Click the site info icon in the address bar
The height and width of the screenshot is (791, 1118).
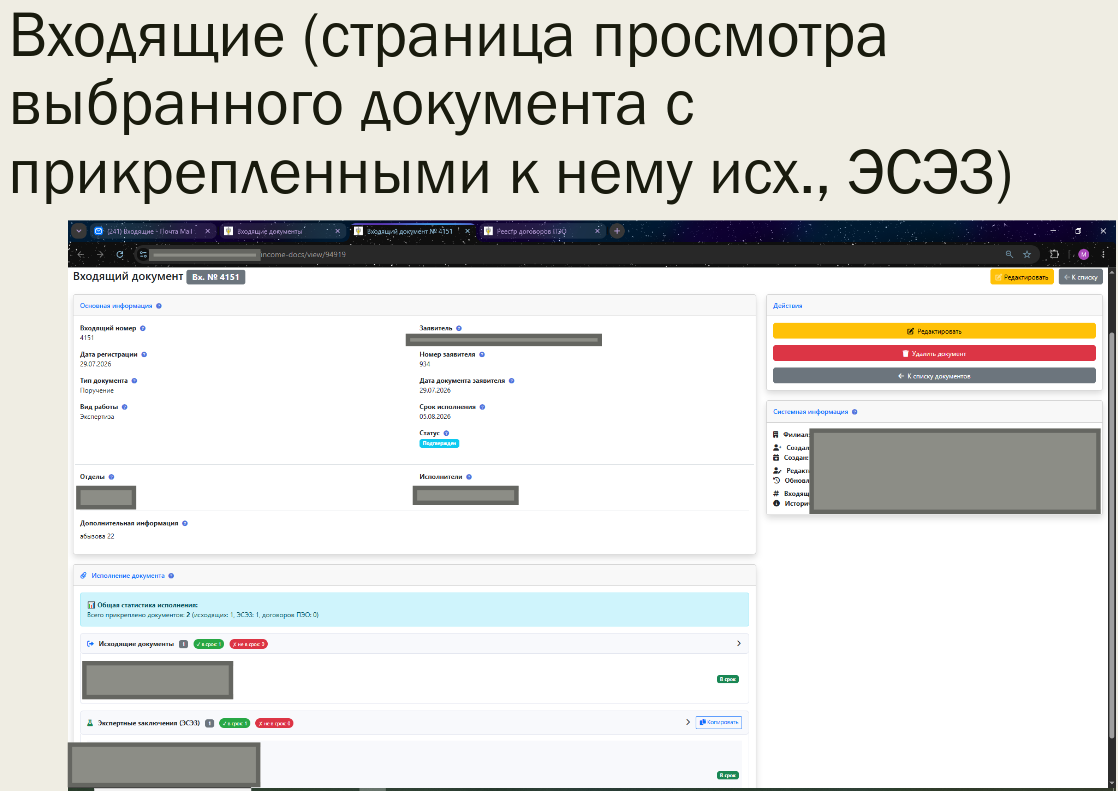coord(143,255)
